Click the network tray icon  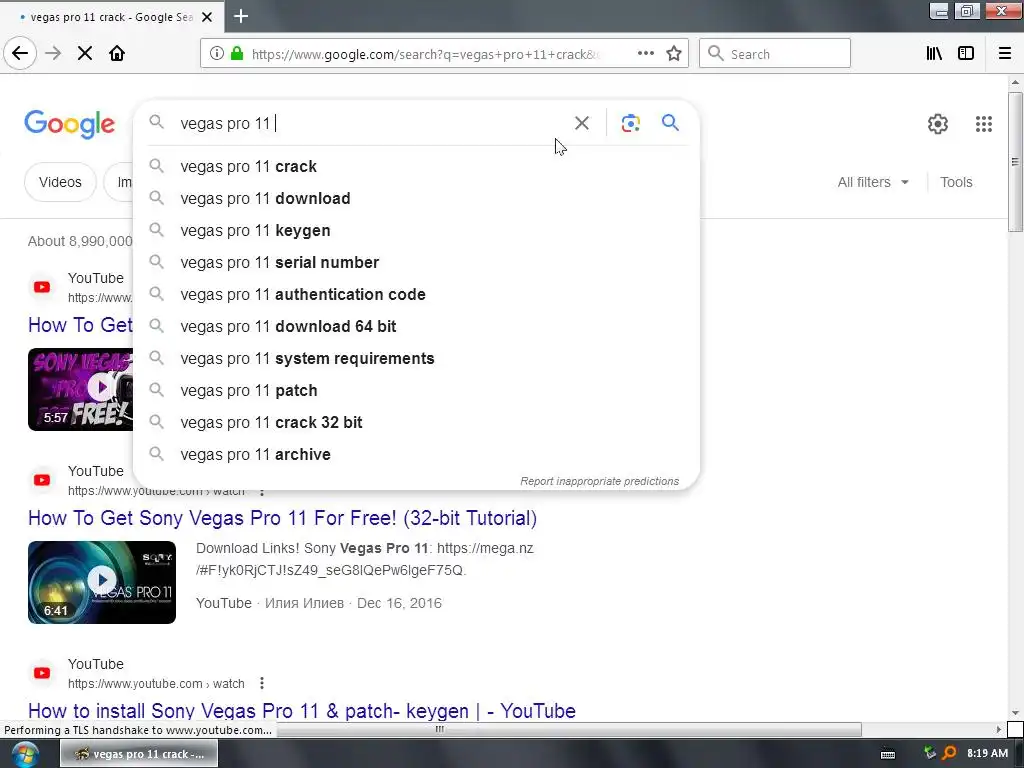click(930, 754)
